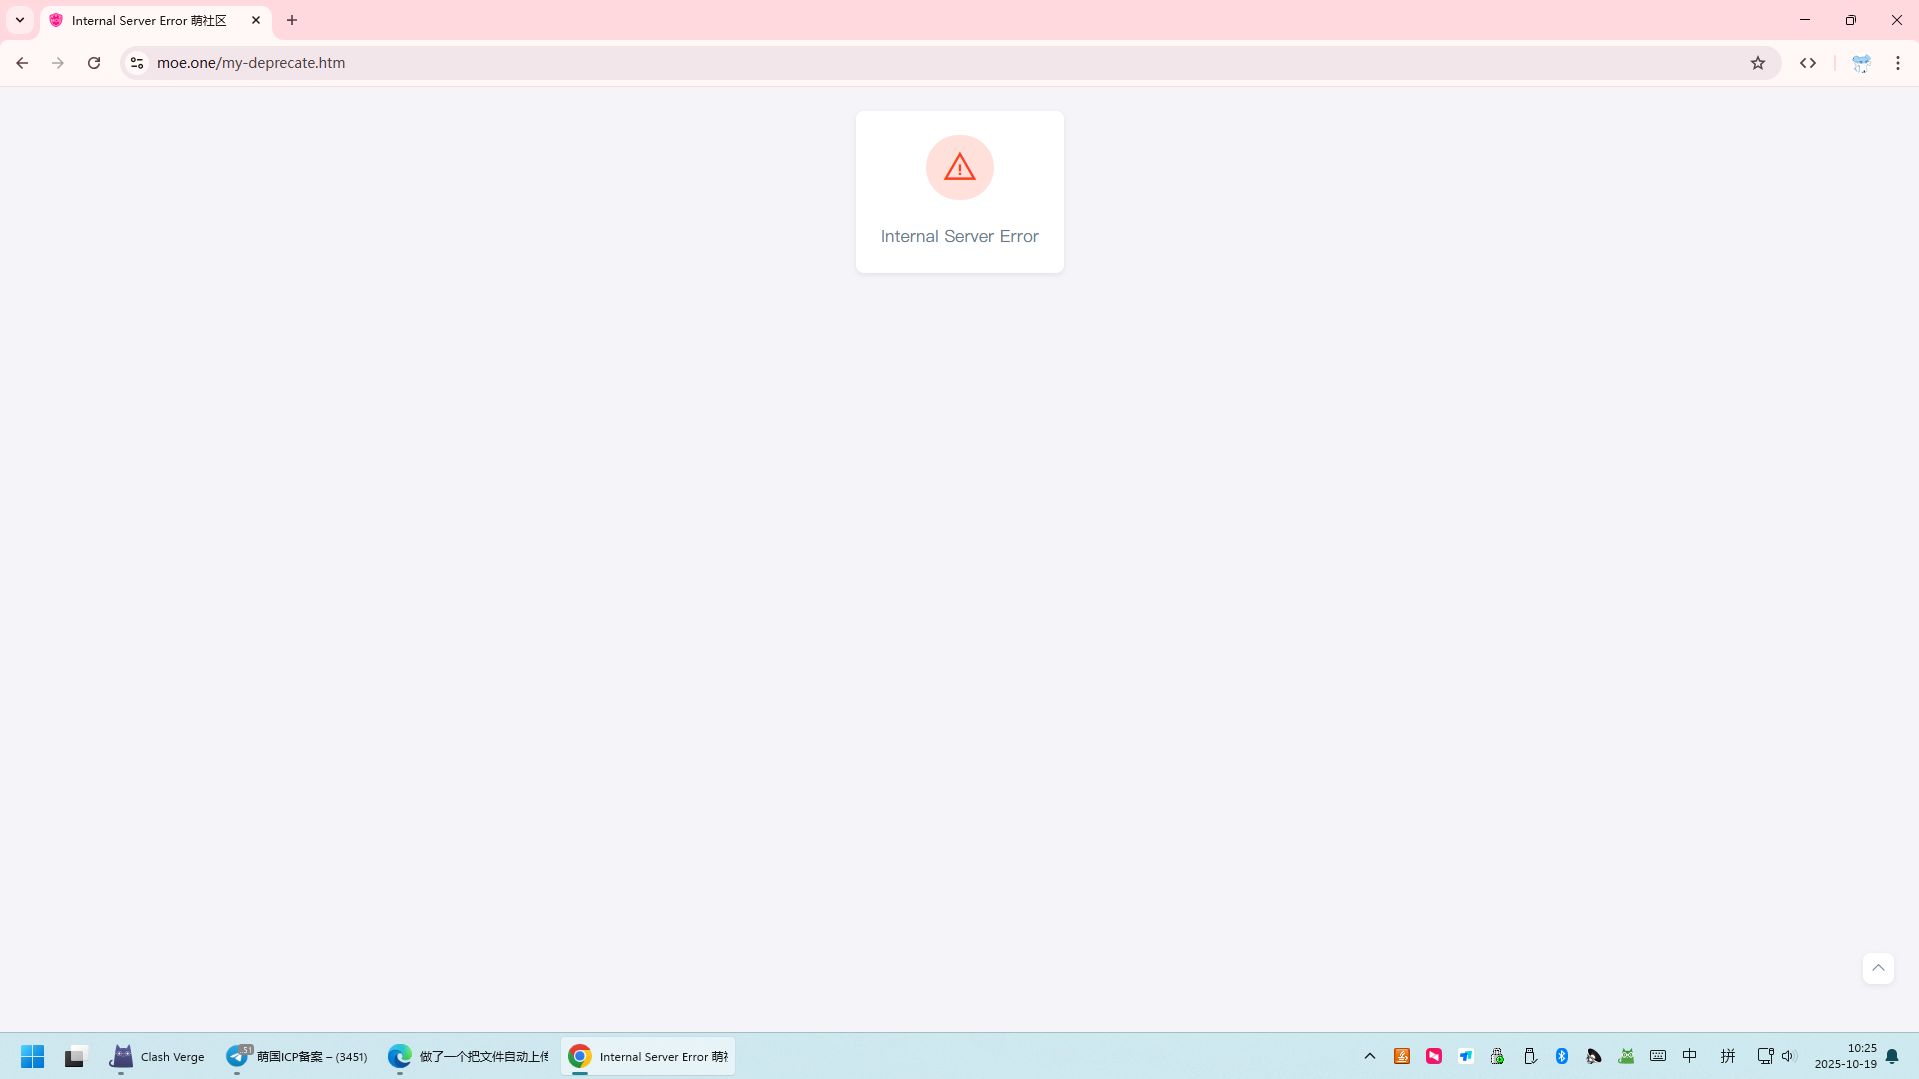Expand the tab search dropdown
Viewport: 1919px width, 1079px height.
pos(20,20)
